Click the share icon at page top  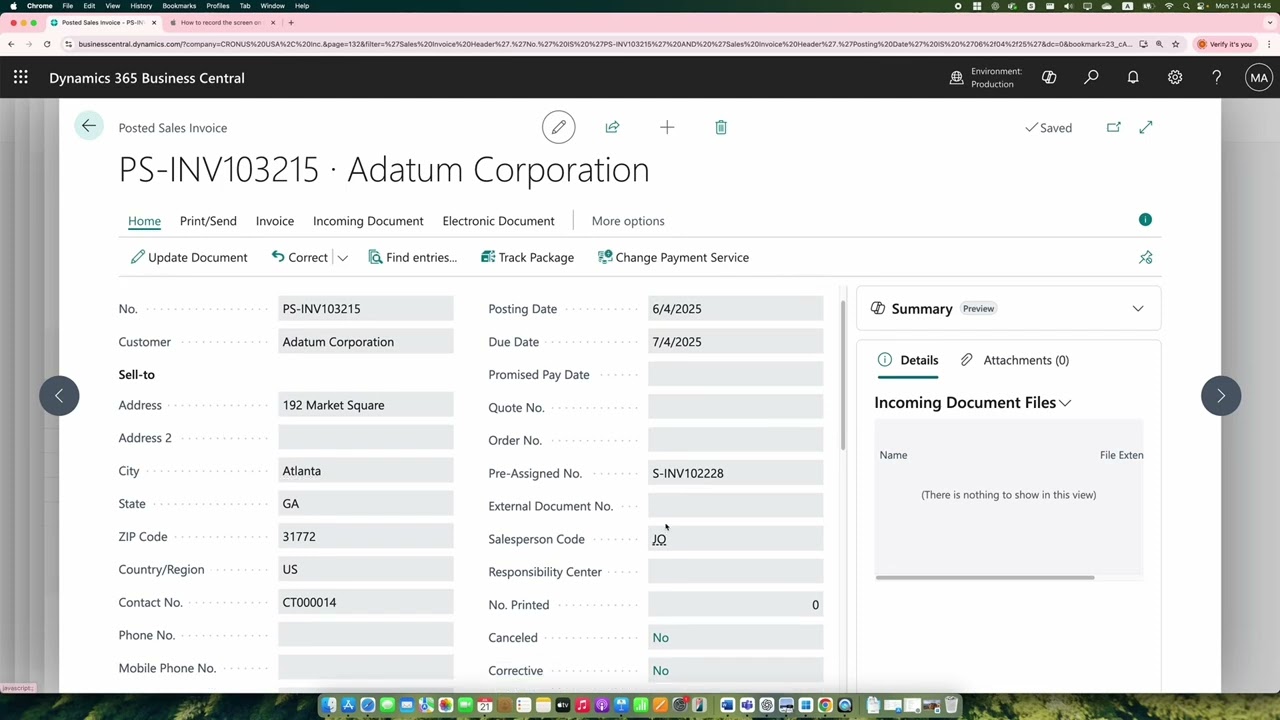pos(612,127)
